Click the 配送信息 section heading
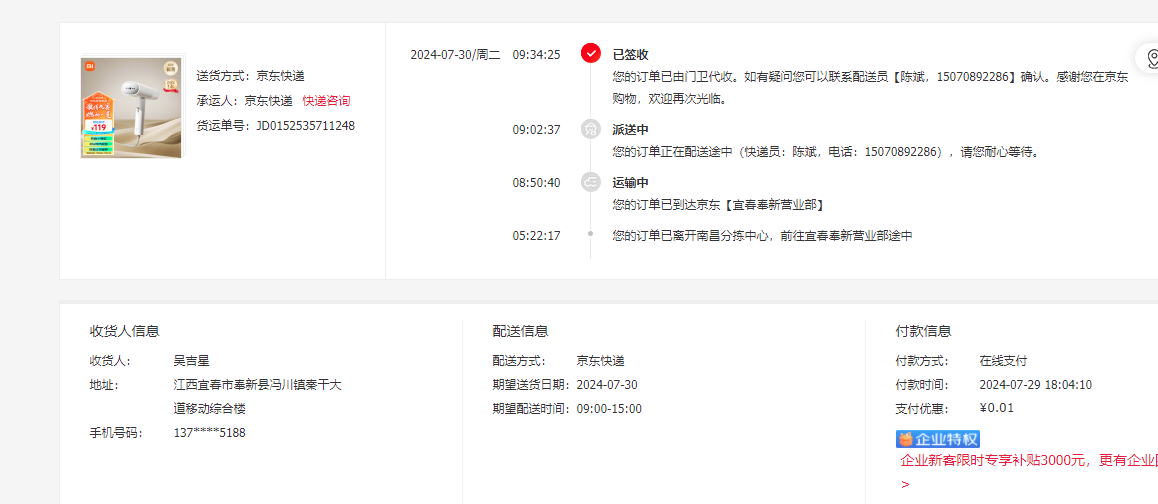Image resolution: width=1158 pixels, height=504 pixels. point(521,331)
